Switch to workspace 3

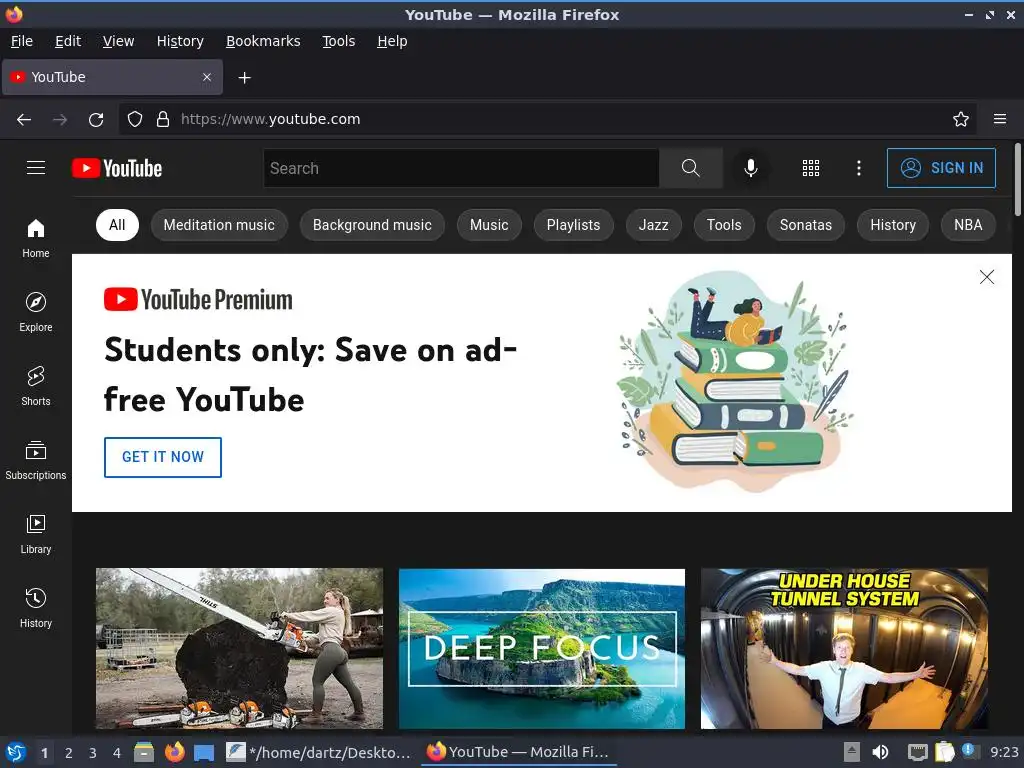click(93, 753)
